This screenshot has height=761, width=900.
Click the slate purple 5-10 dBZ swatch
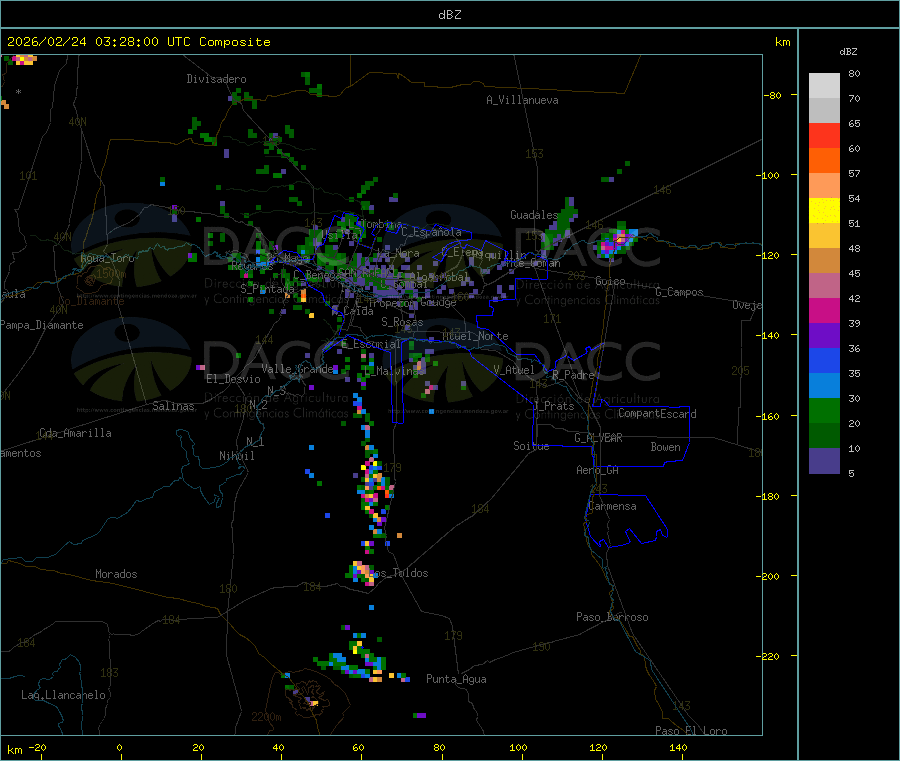(824, 461)
